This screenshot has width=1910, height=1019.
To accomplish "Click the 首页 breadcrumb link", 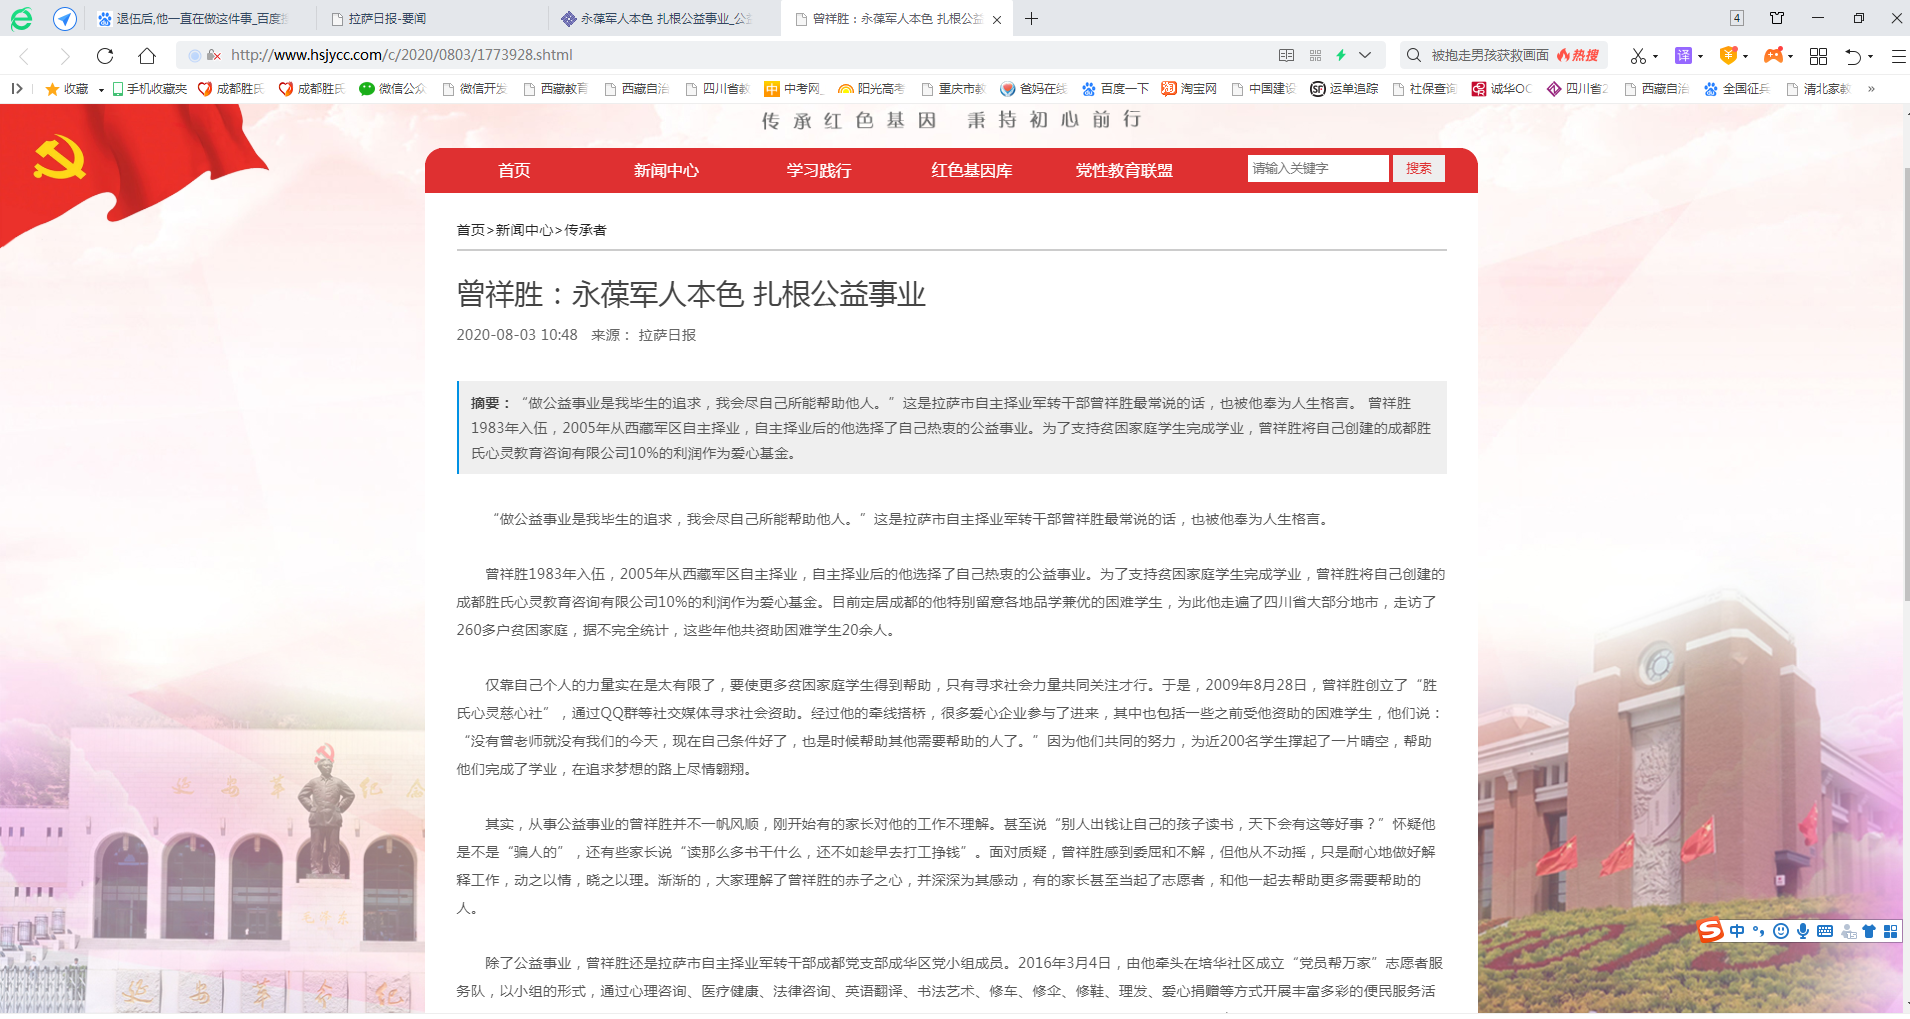I will point(471,230).
